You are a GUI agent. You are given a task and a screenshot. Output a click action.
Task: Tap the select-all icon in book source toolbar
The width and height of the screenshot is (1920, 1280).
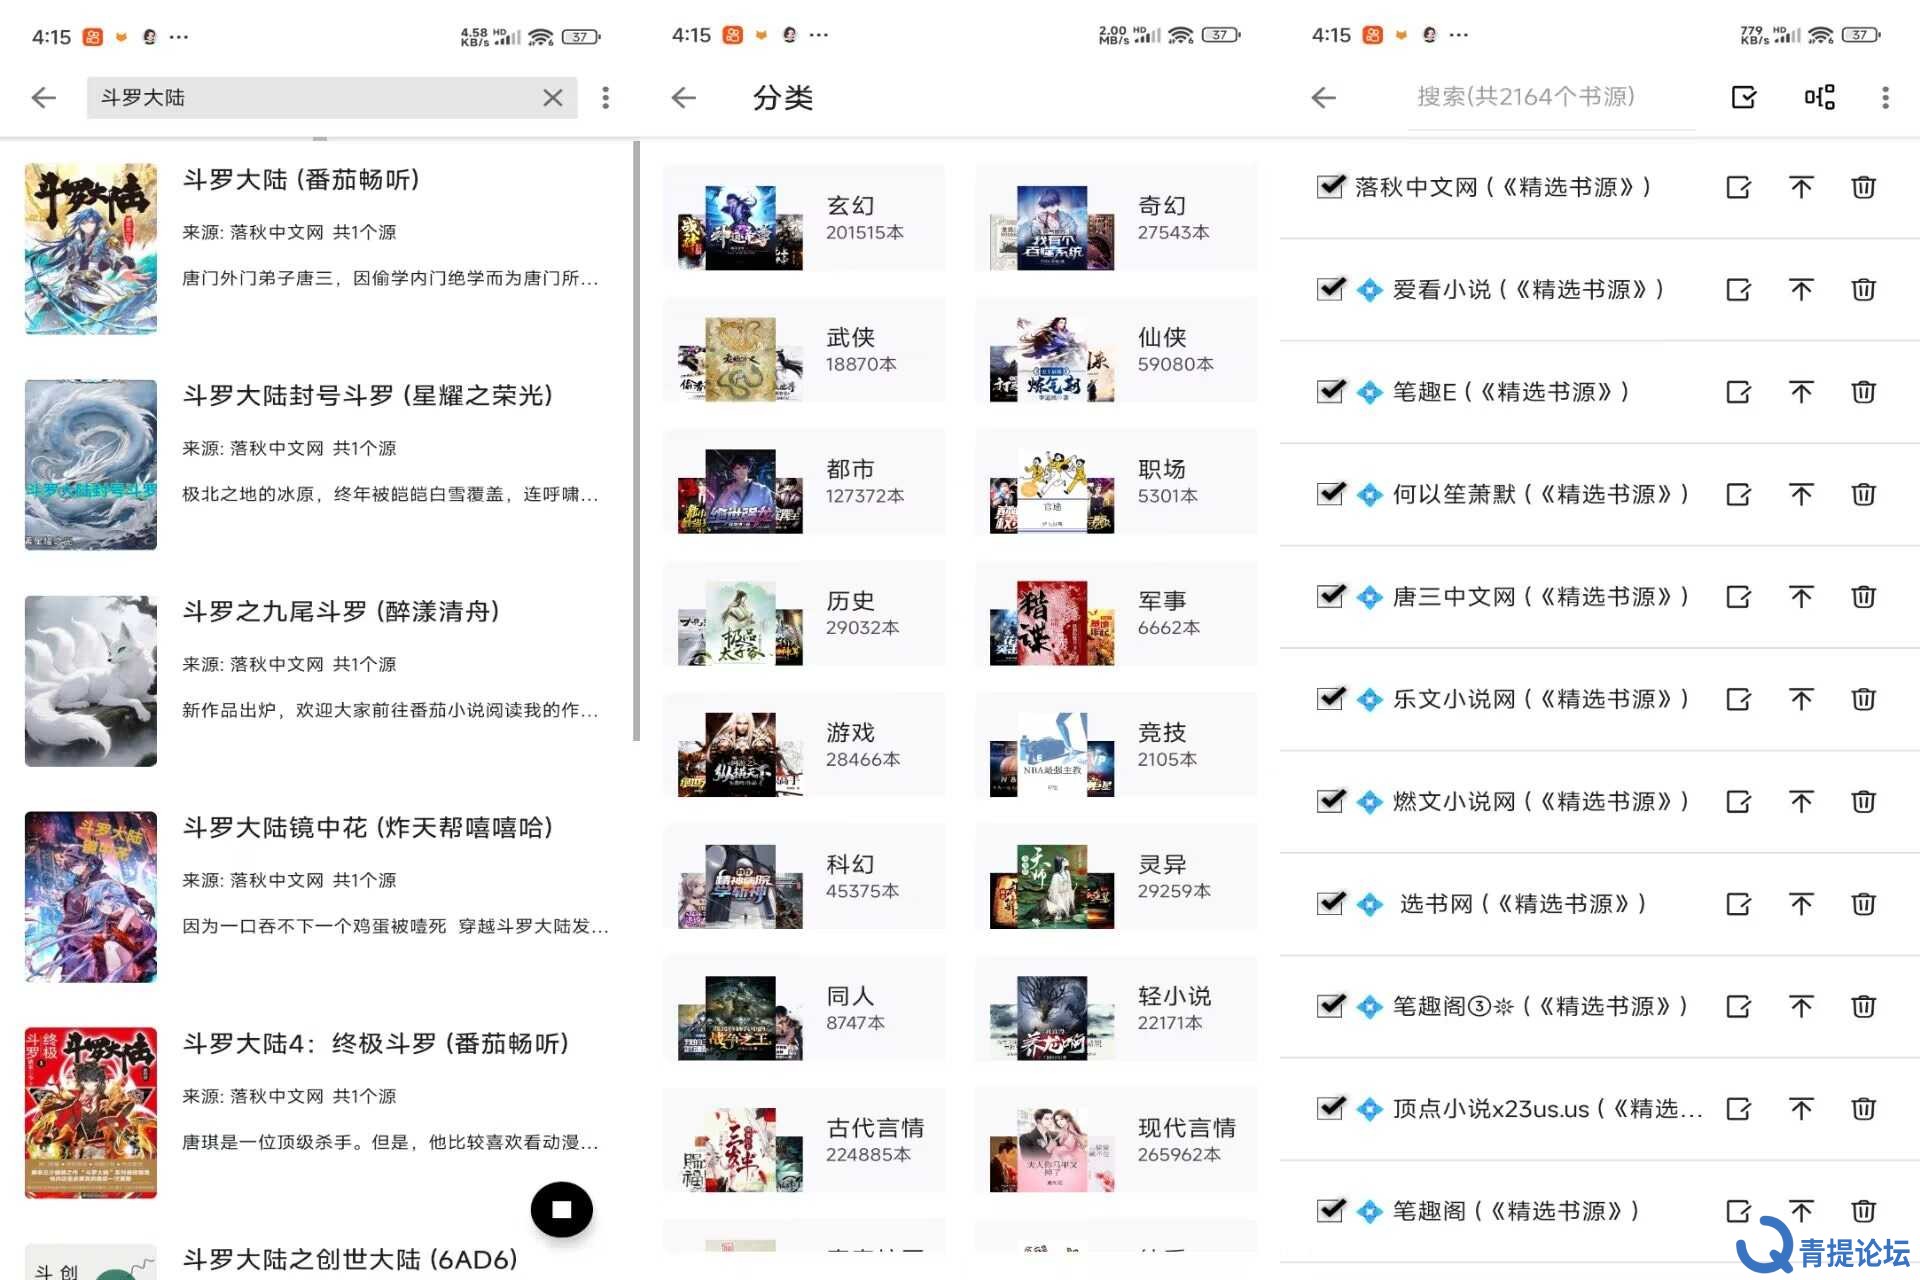(1744, 97)
